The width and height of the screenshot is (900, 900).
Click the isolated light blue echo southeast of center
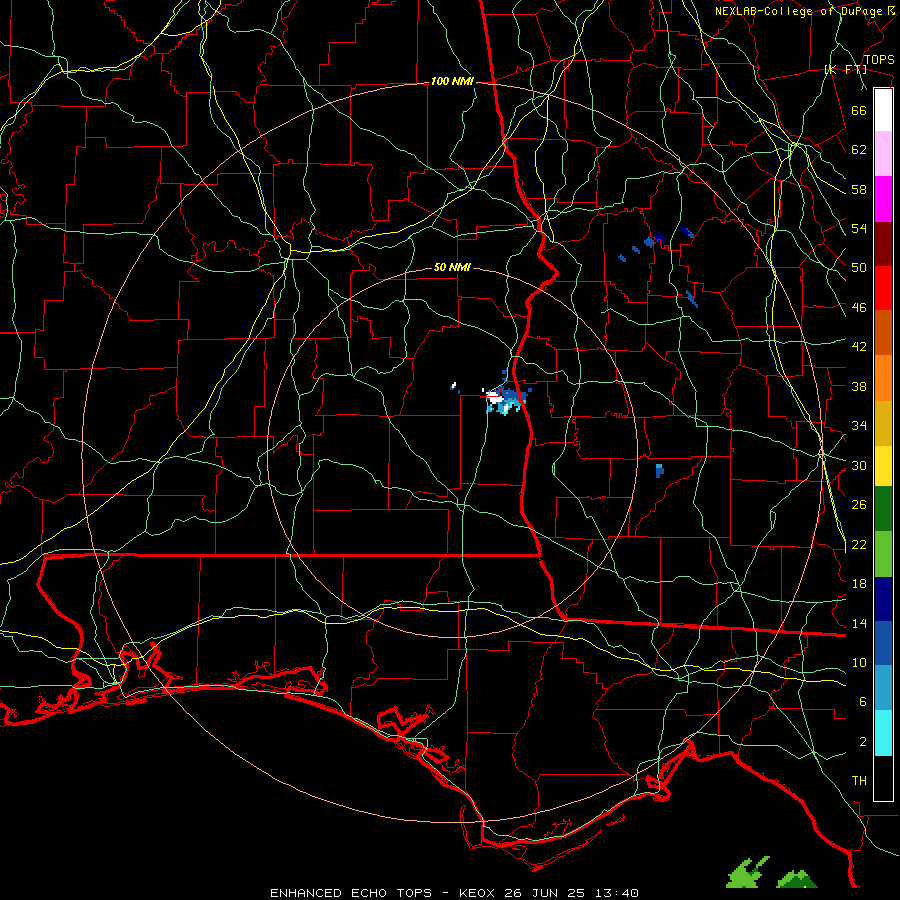[660, 471]
